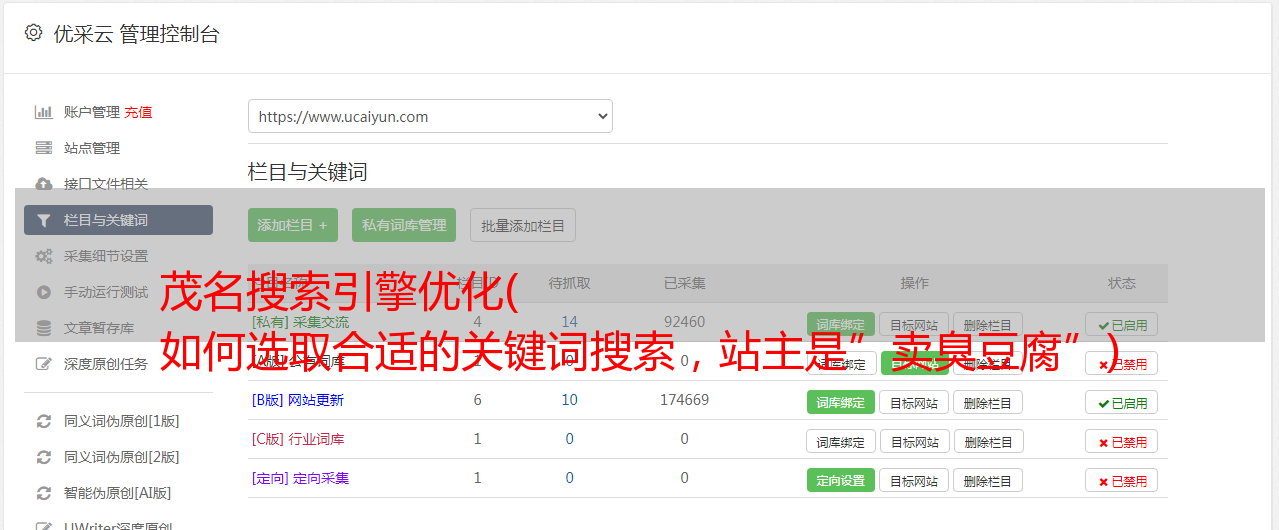This screenshot has height=530, width=1279.
Task: Open 接口文件相关 menu item
Action: click(106, 184)
